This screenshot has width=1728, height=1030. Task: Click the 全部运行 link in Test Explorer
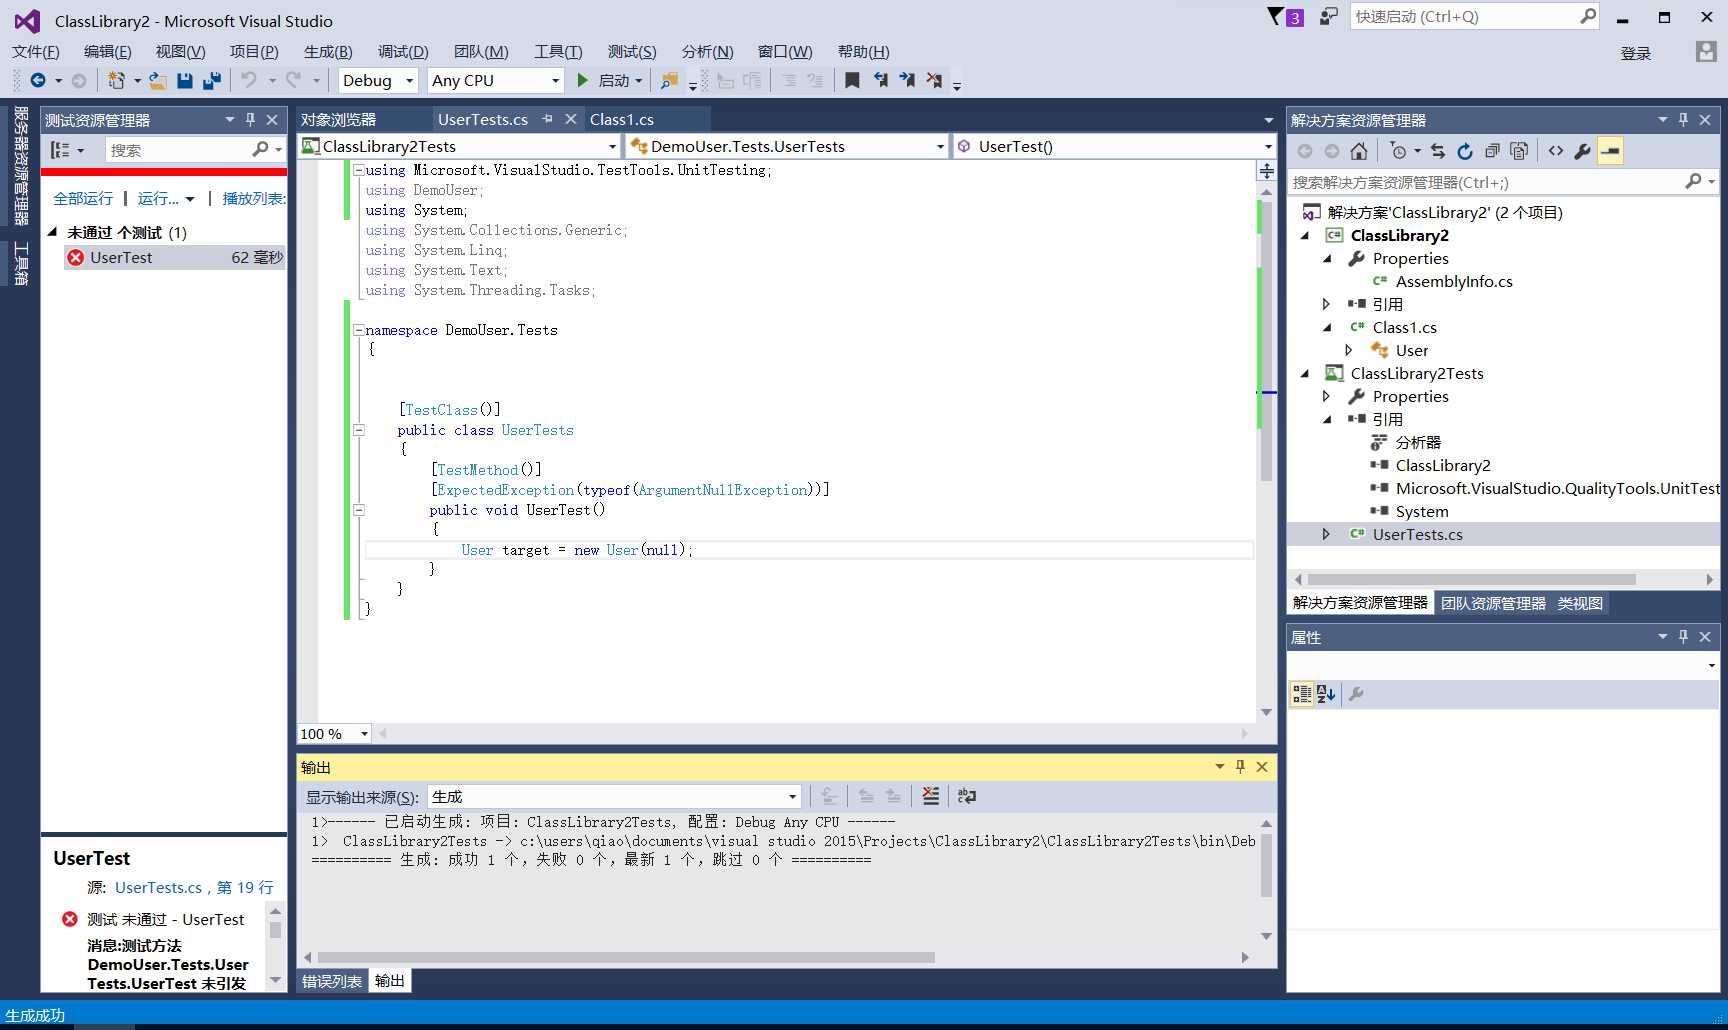83,198
